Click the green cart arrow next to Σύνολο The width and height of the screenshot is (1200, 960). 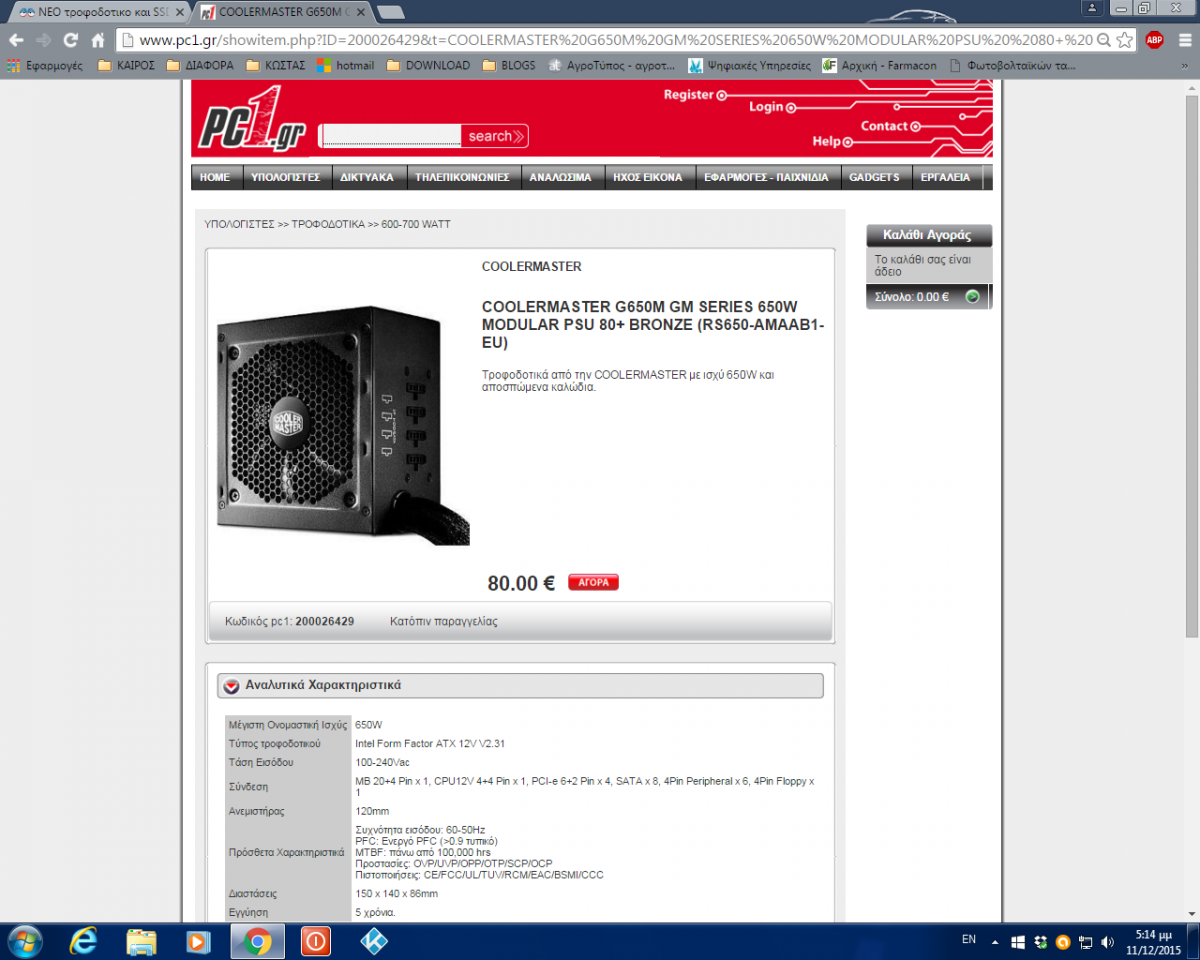(x=972, y=297)
